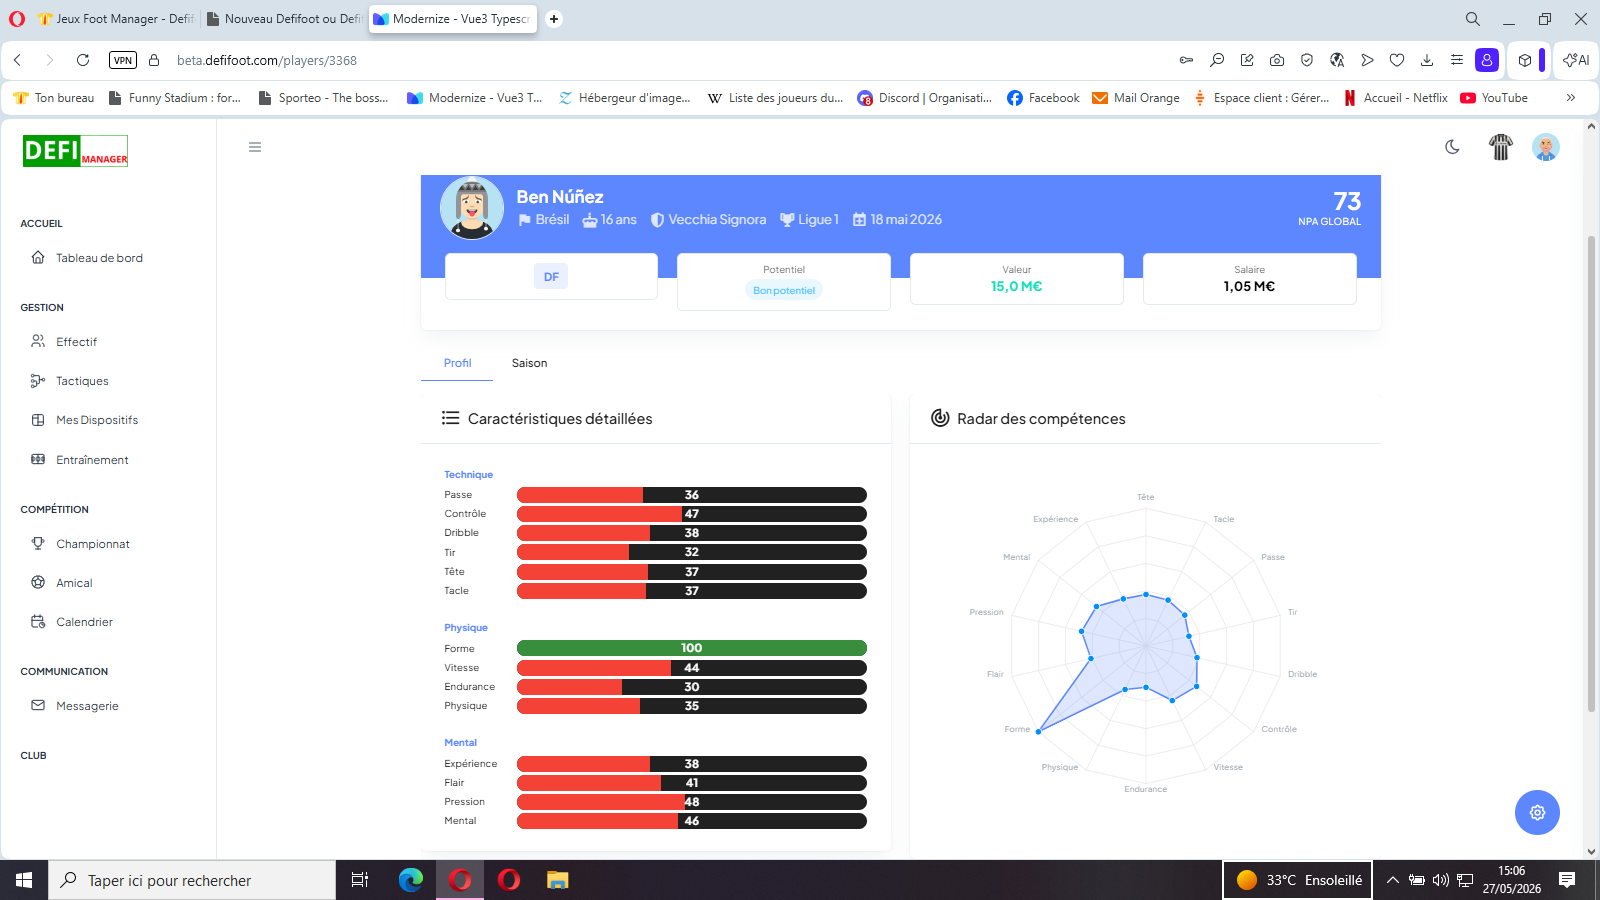Go to Tactiques page

82,381
